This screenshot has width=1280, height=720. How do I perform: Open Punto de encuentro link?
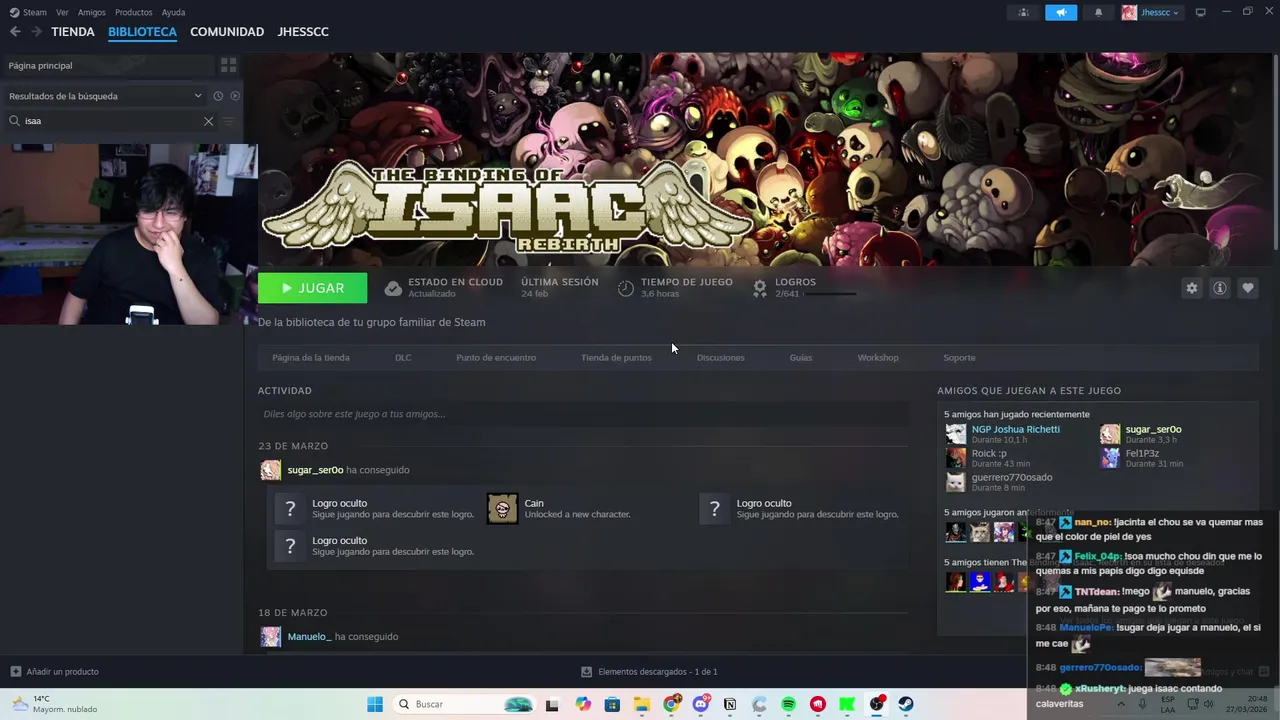[496, 357]
